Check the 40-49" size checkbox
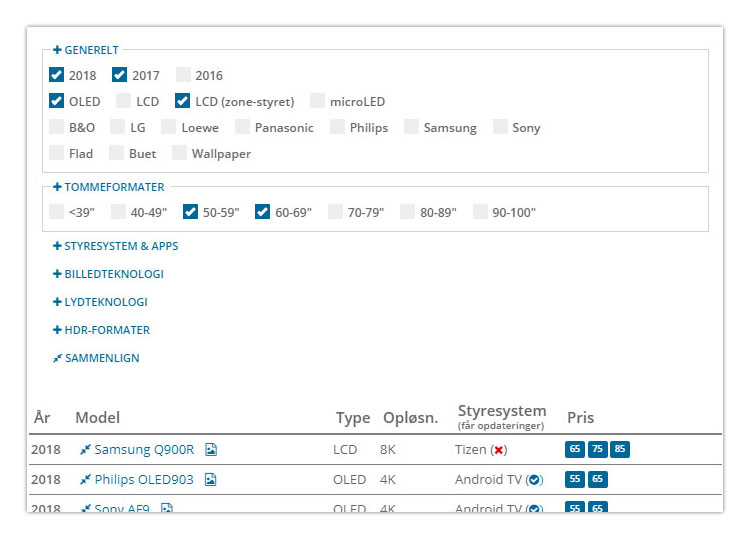The width and height of the screenshot is (751, 539). (118, 211)
